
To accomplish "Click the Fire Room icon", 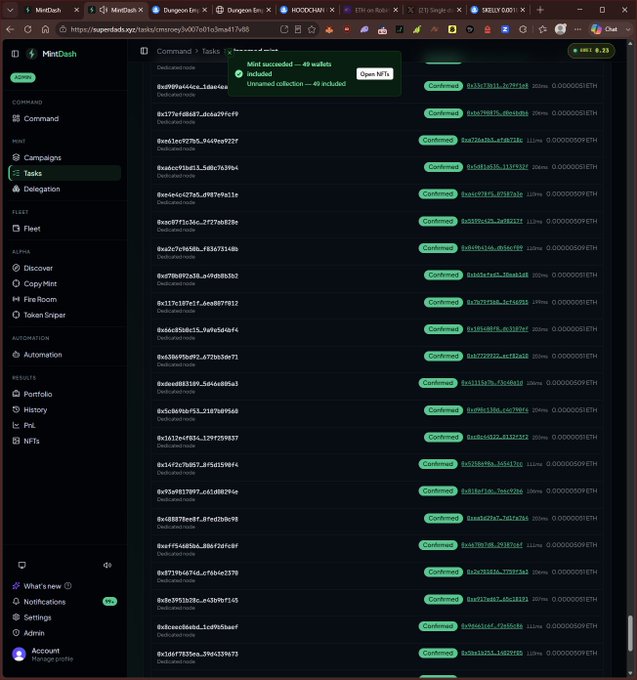I will [x=16, y=299].
